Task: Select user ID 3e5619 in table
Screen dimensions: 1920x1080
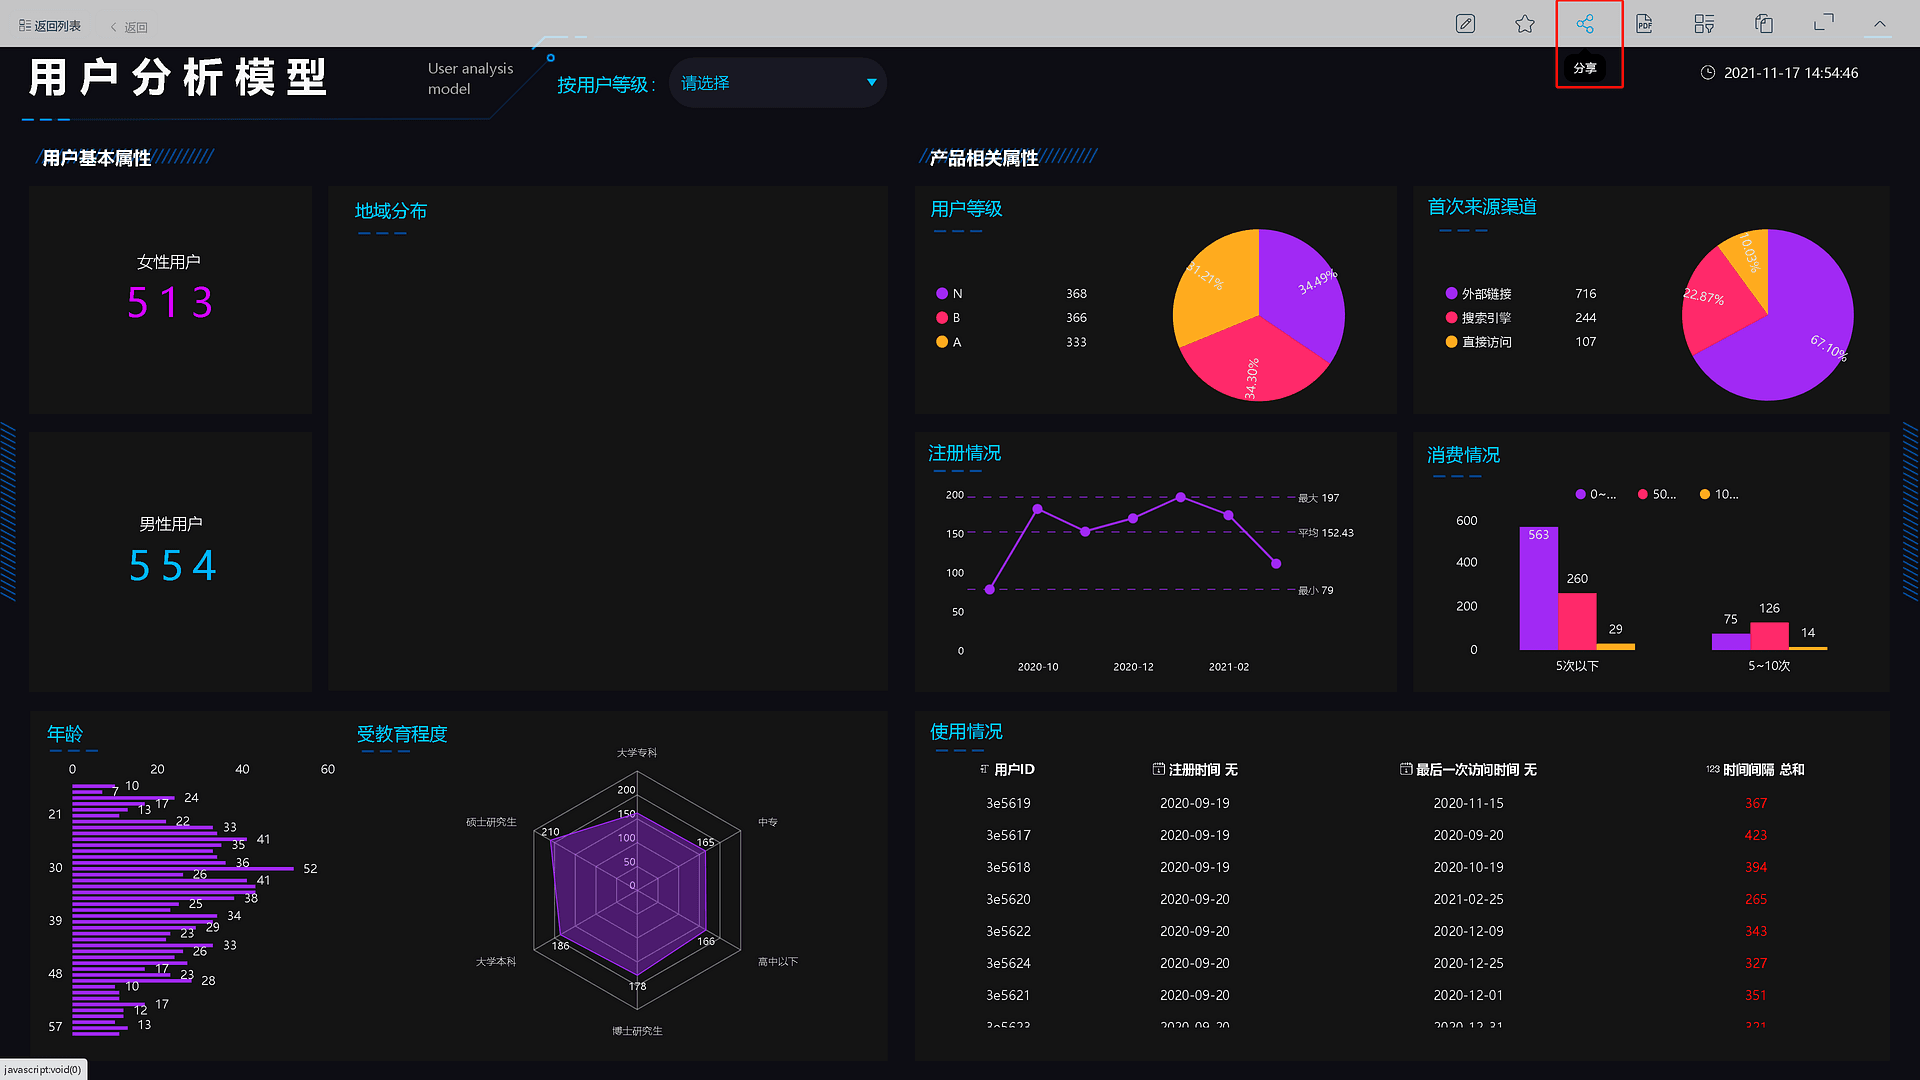Action: [x=1008, y=803]
